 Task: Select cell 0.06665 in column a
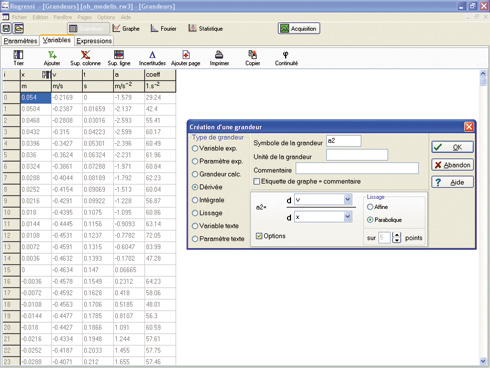point(129,270)
